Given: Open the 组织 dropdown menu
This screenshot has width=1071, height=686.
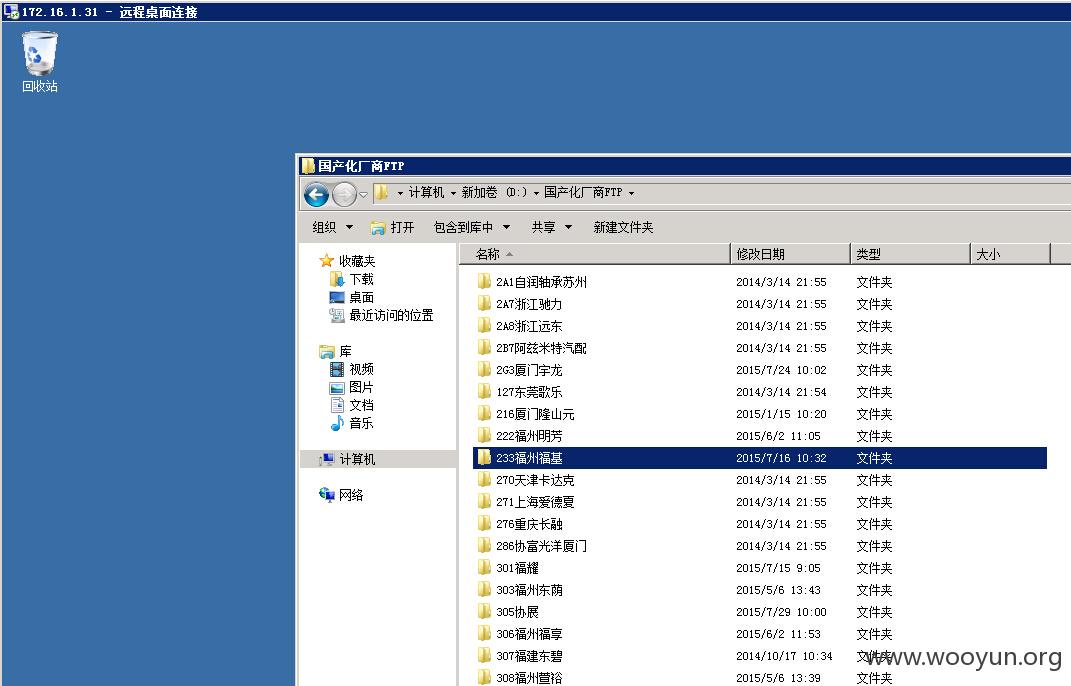Looking at the screenshot, I should [333, 227].
